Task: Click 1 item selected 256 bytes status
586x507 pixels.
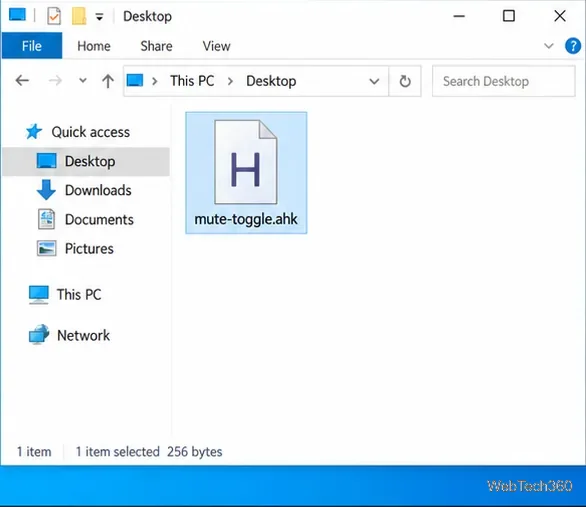Action: (x=149, y=452)
